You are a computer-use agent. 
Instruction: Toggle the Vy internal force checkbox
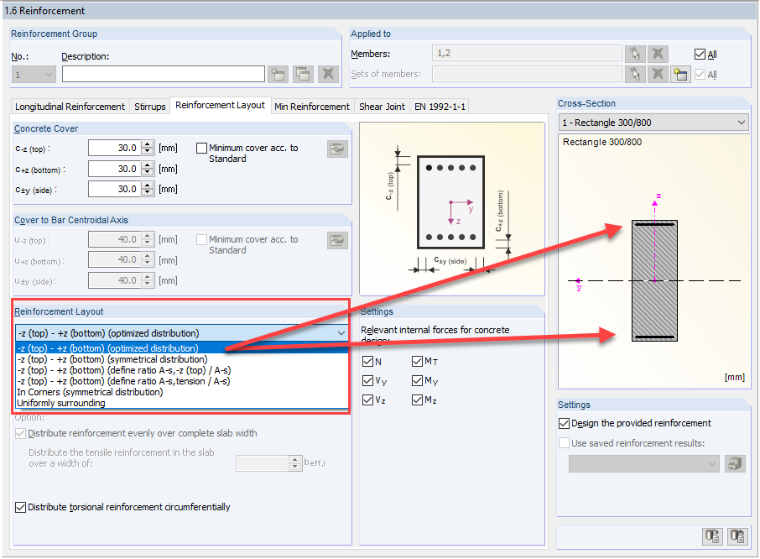pyautogui.click(x=368, y=381)
